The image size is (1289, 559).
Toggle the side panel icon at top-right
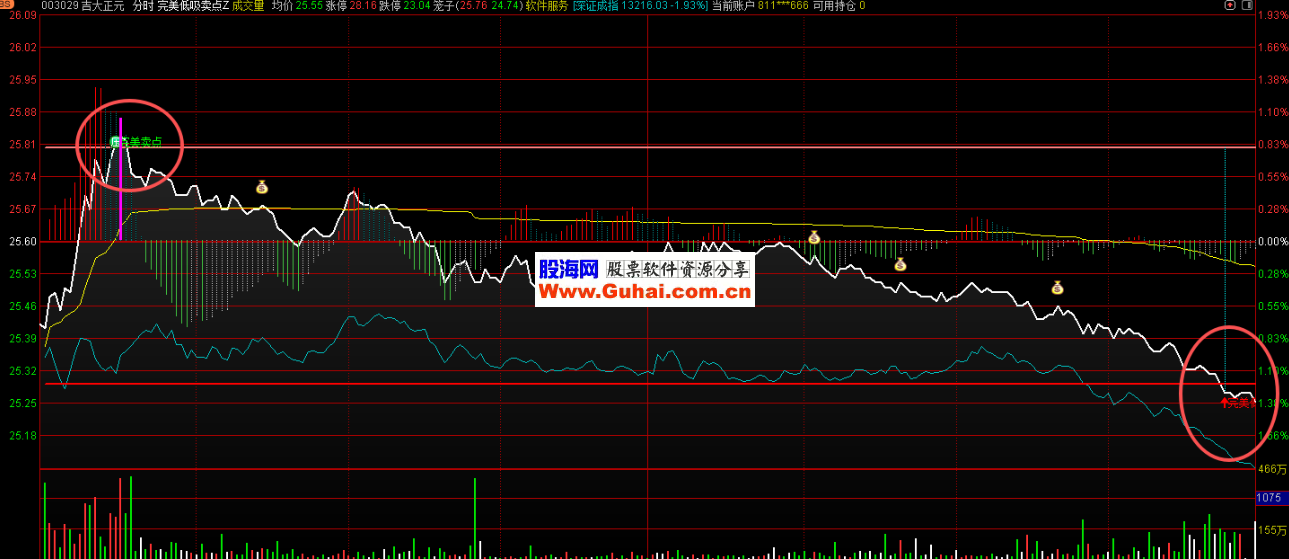click(x=1245, y=6)
